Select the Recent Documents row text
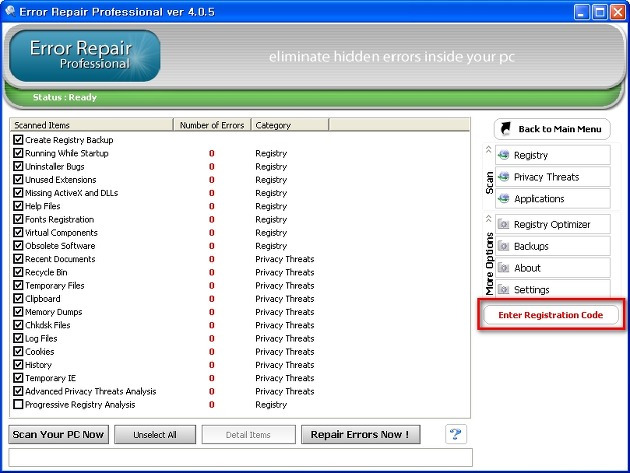Viewport: 630px width, 473px height. pyautogui.click(x=60, y=259)
